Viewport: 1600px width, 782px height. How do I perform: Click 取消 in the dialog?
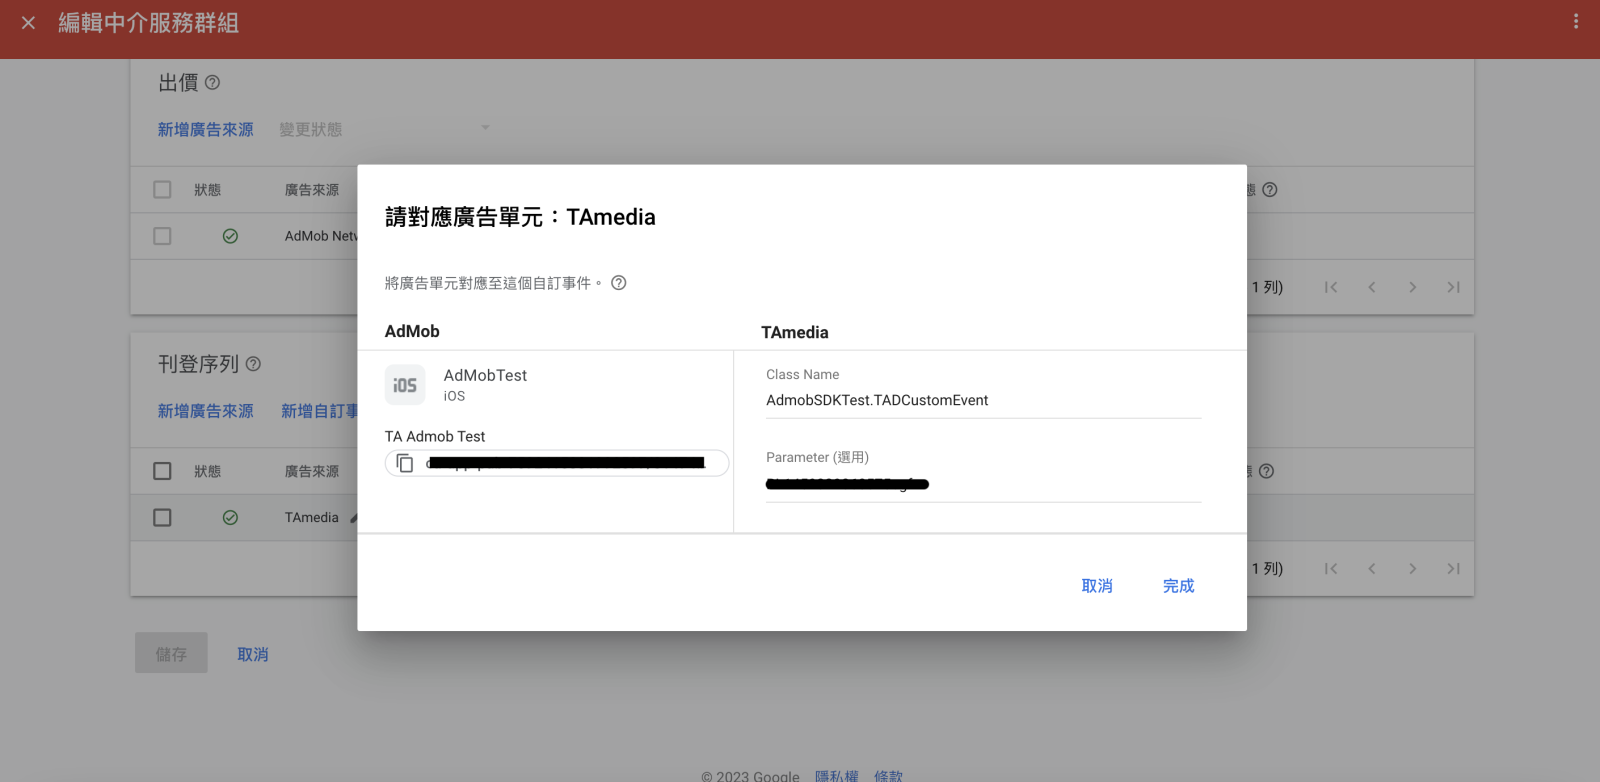[x=1097, y=586]
